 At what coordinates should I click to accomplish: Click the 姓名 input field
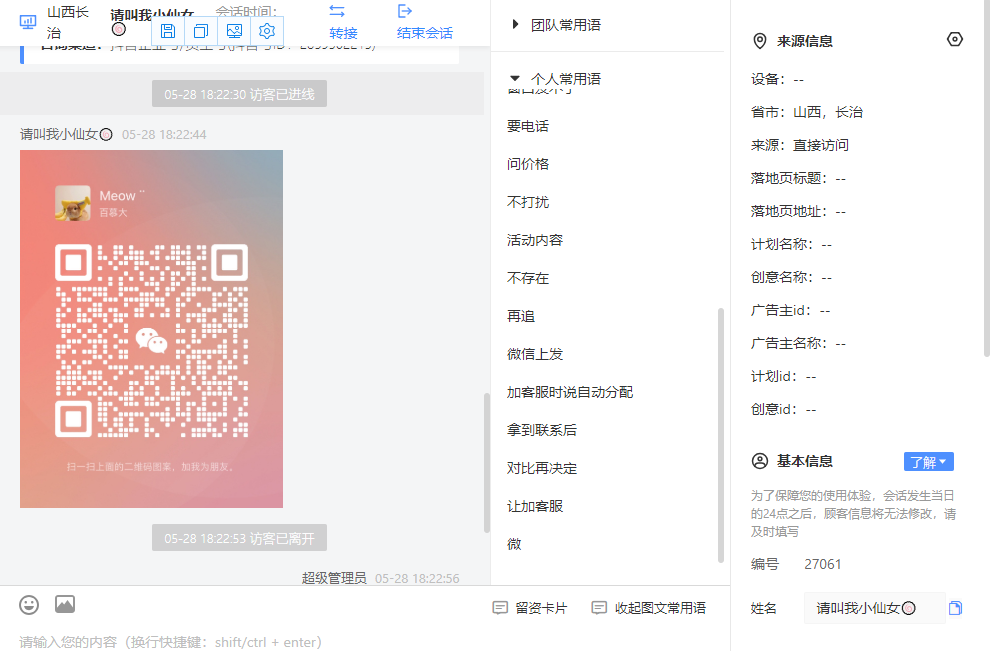click(x=874, y=608)
